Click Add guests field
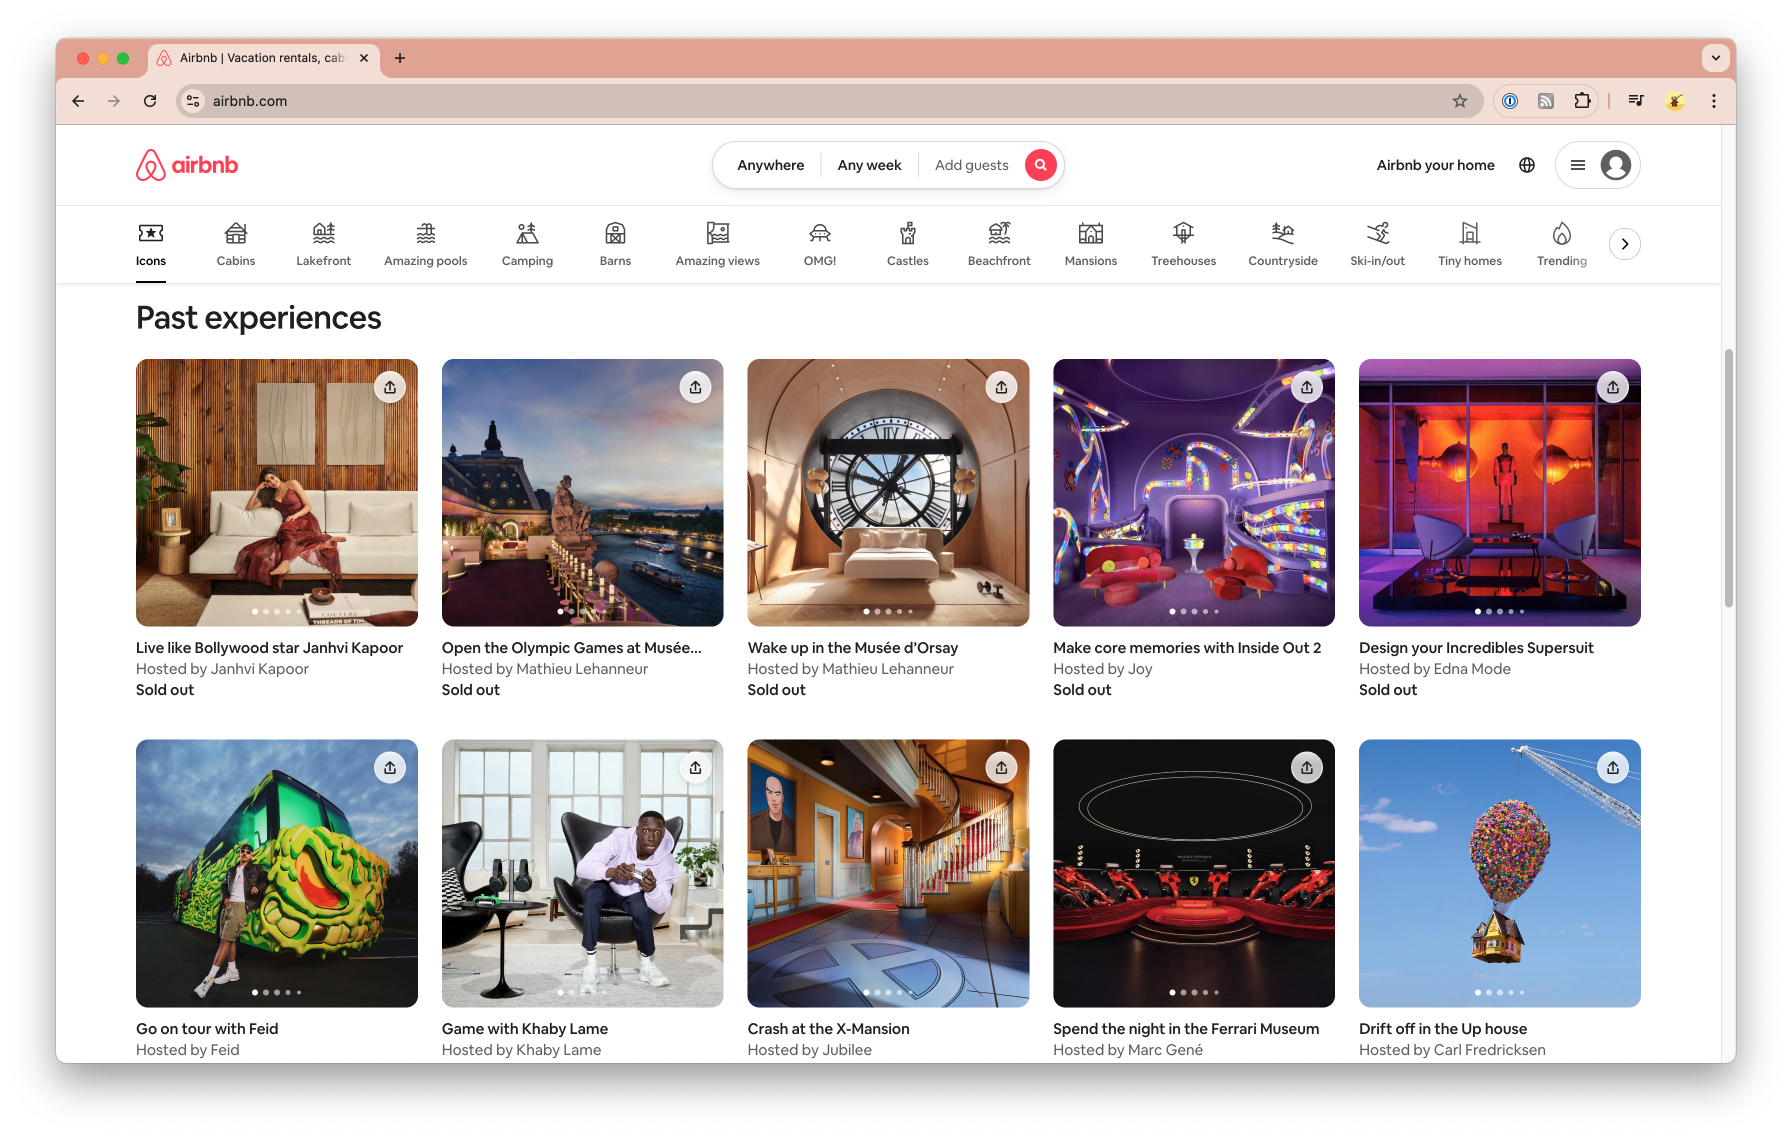The image size is (1792, 1137). [971, 165]
